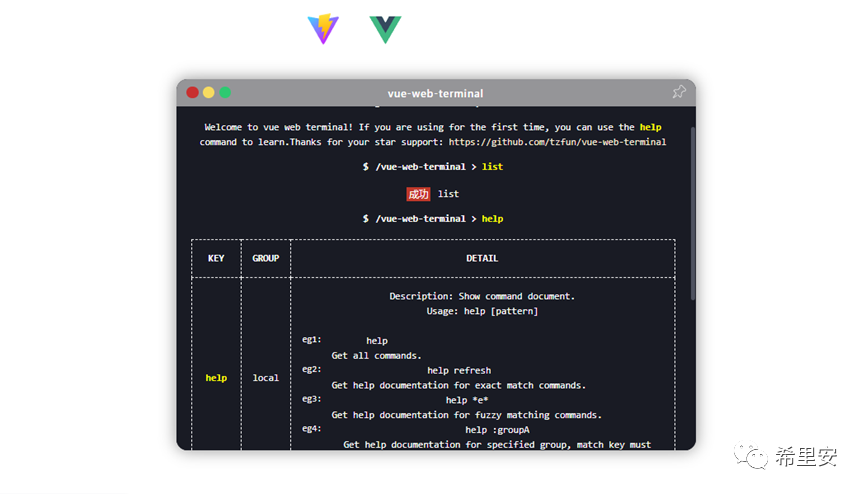Click the local group cell
865x494 pixels.
point(265,378)
